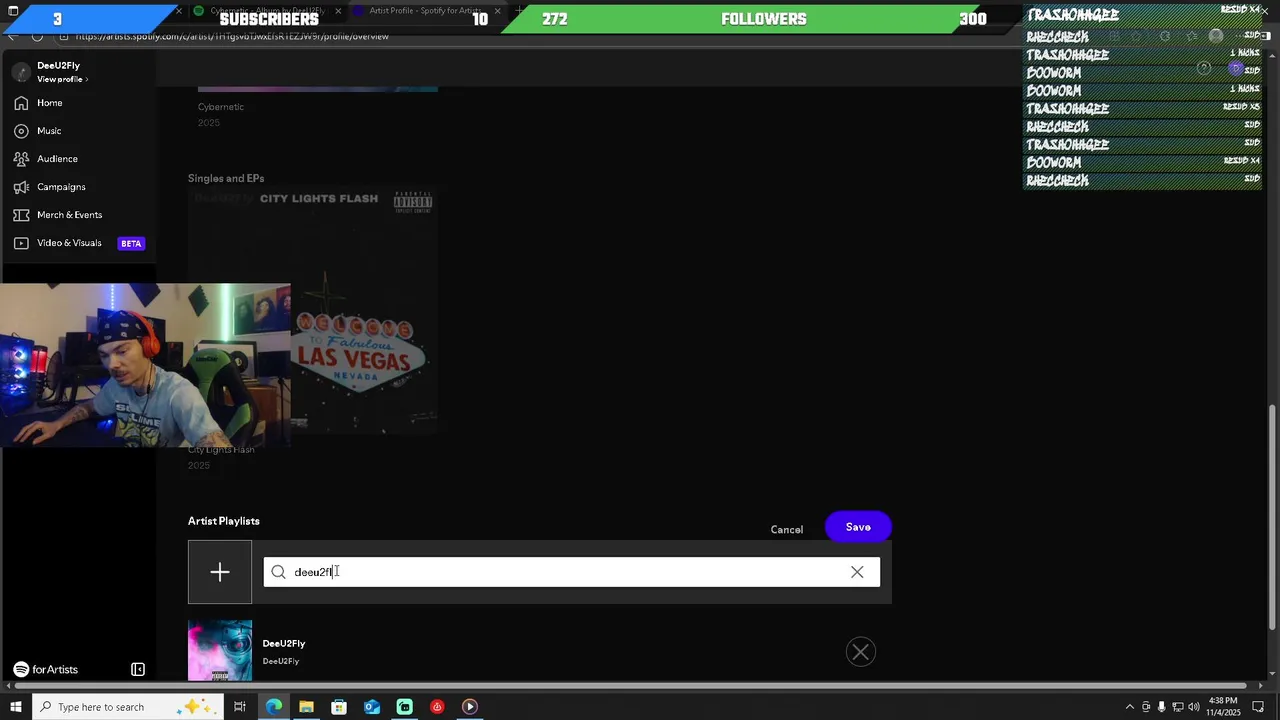This screenshot has width=1280, height=720.
Task: Click the plus add playlist tile
Action: pyautogui.click(x=220, y=572)
